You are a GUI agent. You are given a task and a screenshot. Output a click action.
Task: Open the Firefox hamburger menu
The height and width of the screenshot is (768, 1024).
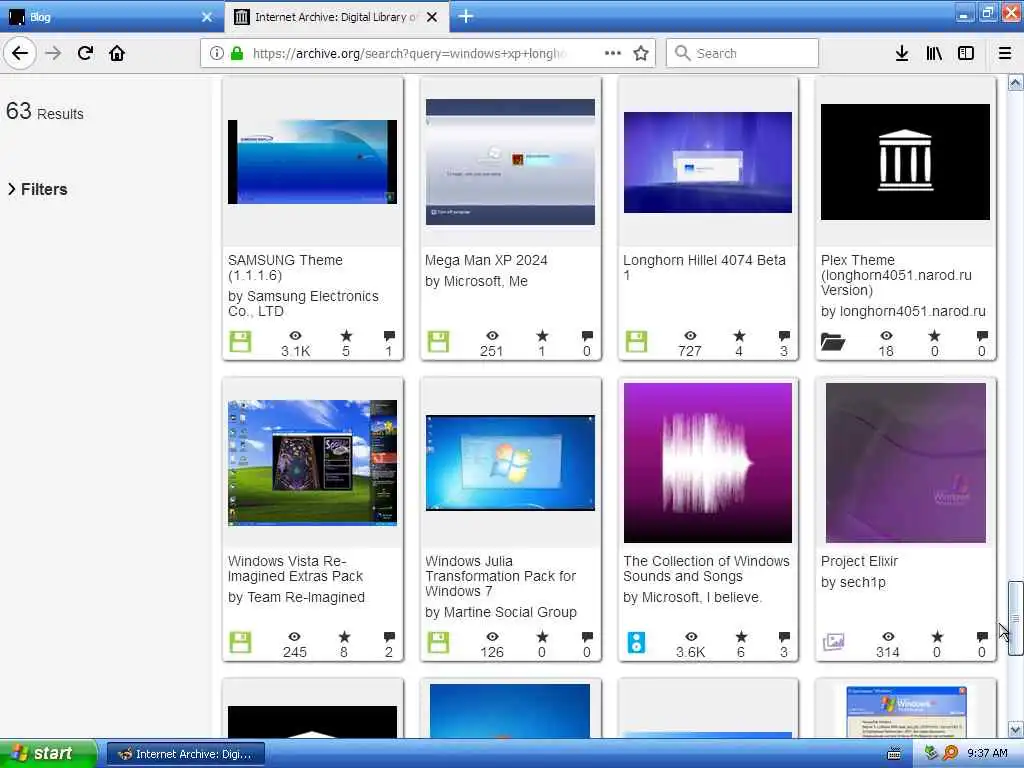coord(1005,53)
